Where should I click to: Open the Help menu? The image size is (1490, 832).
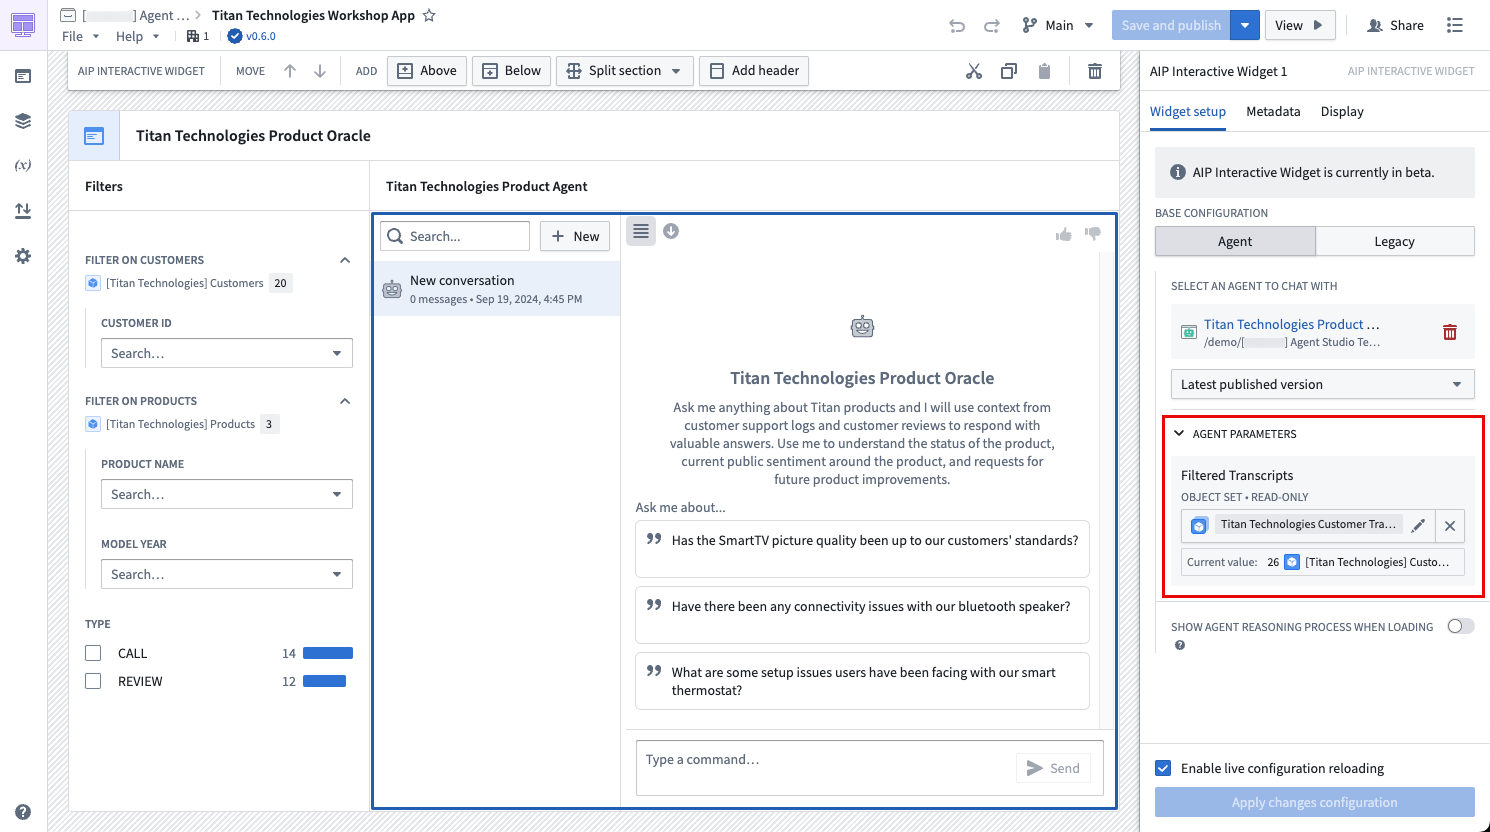137,36
